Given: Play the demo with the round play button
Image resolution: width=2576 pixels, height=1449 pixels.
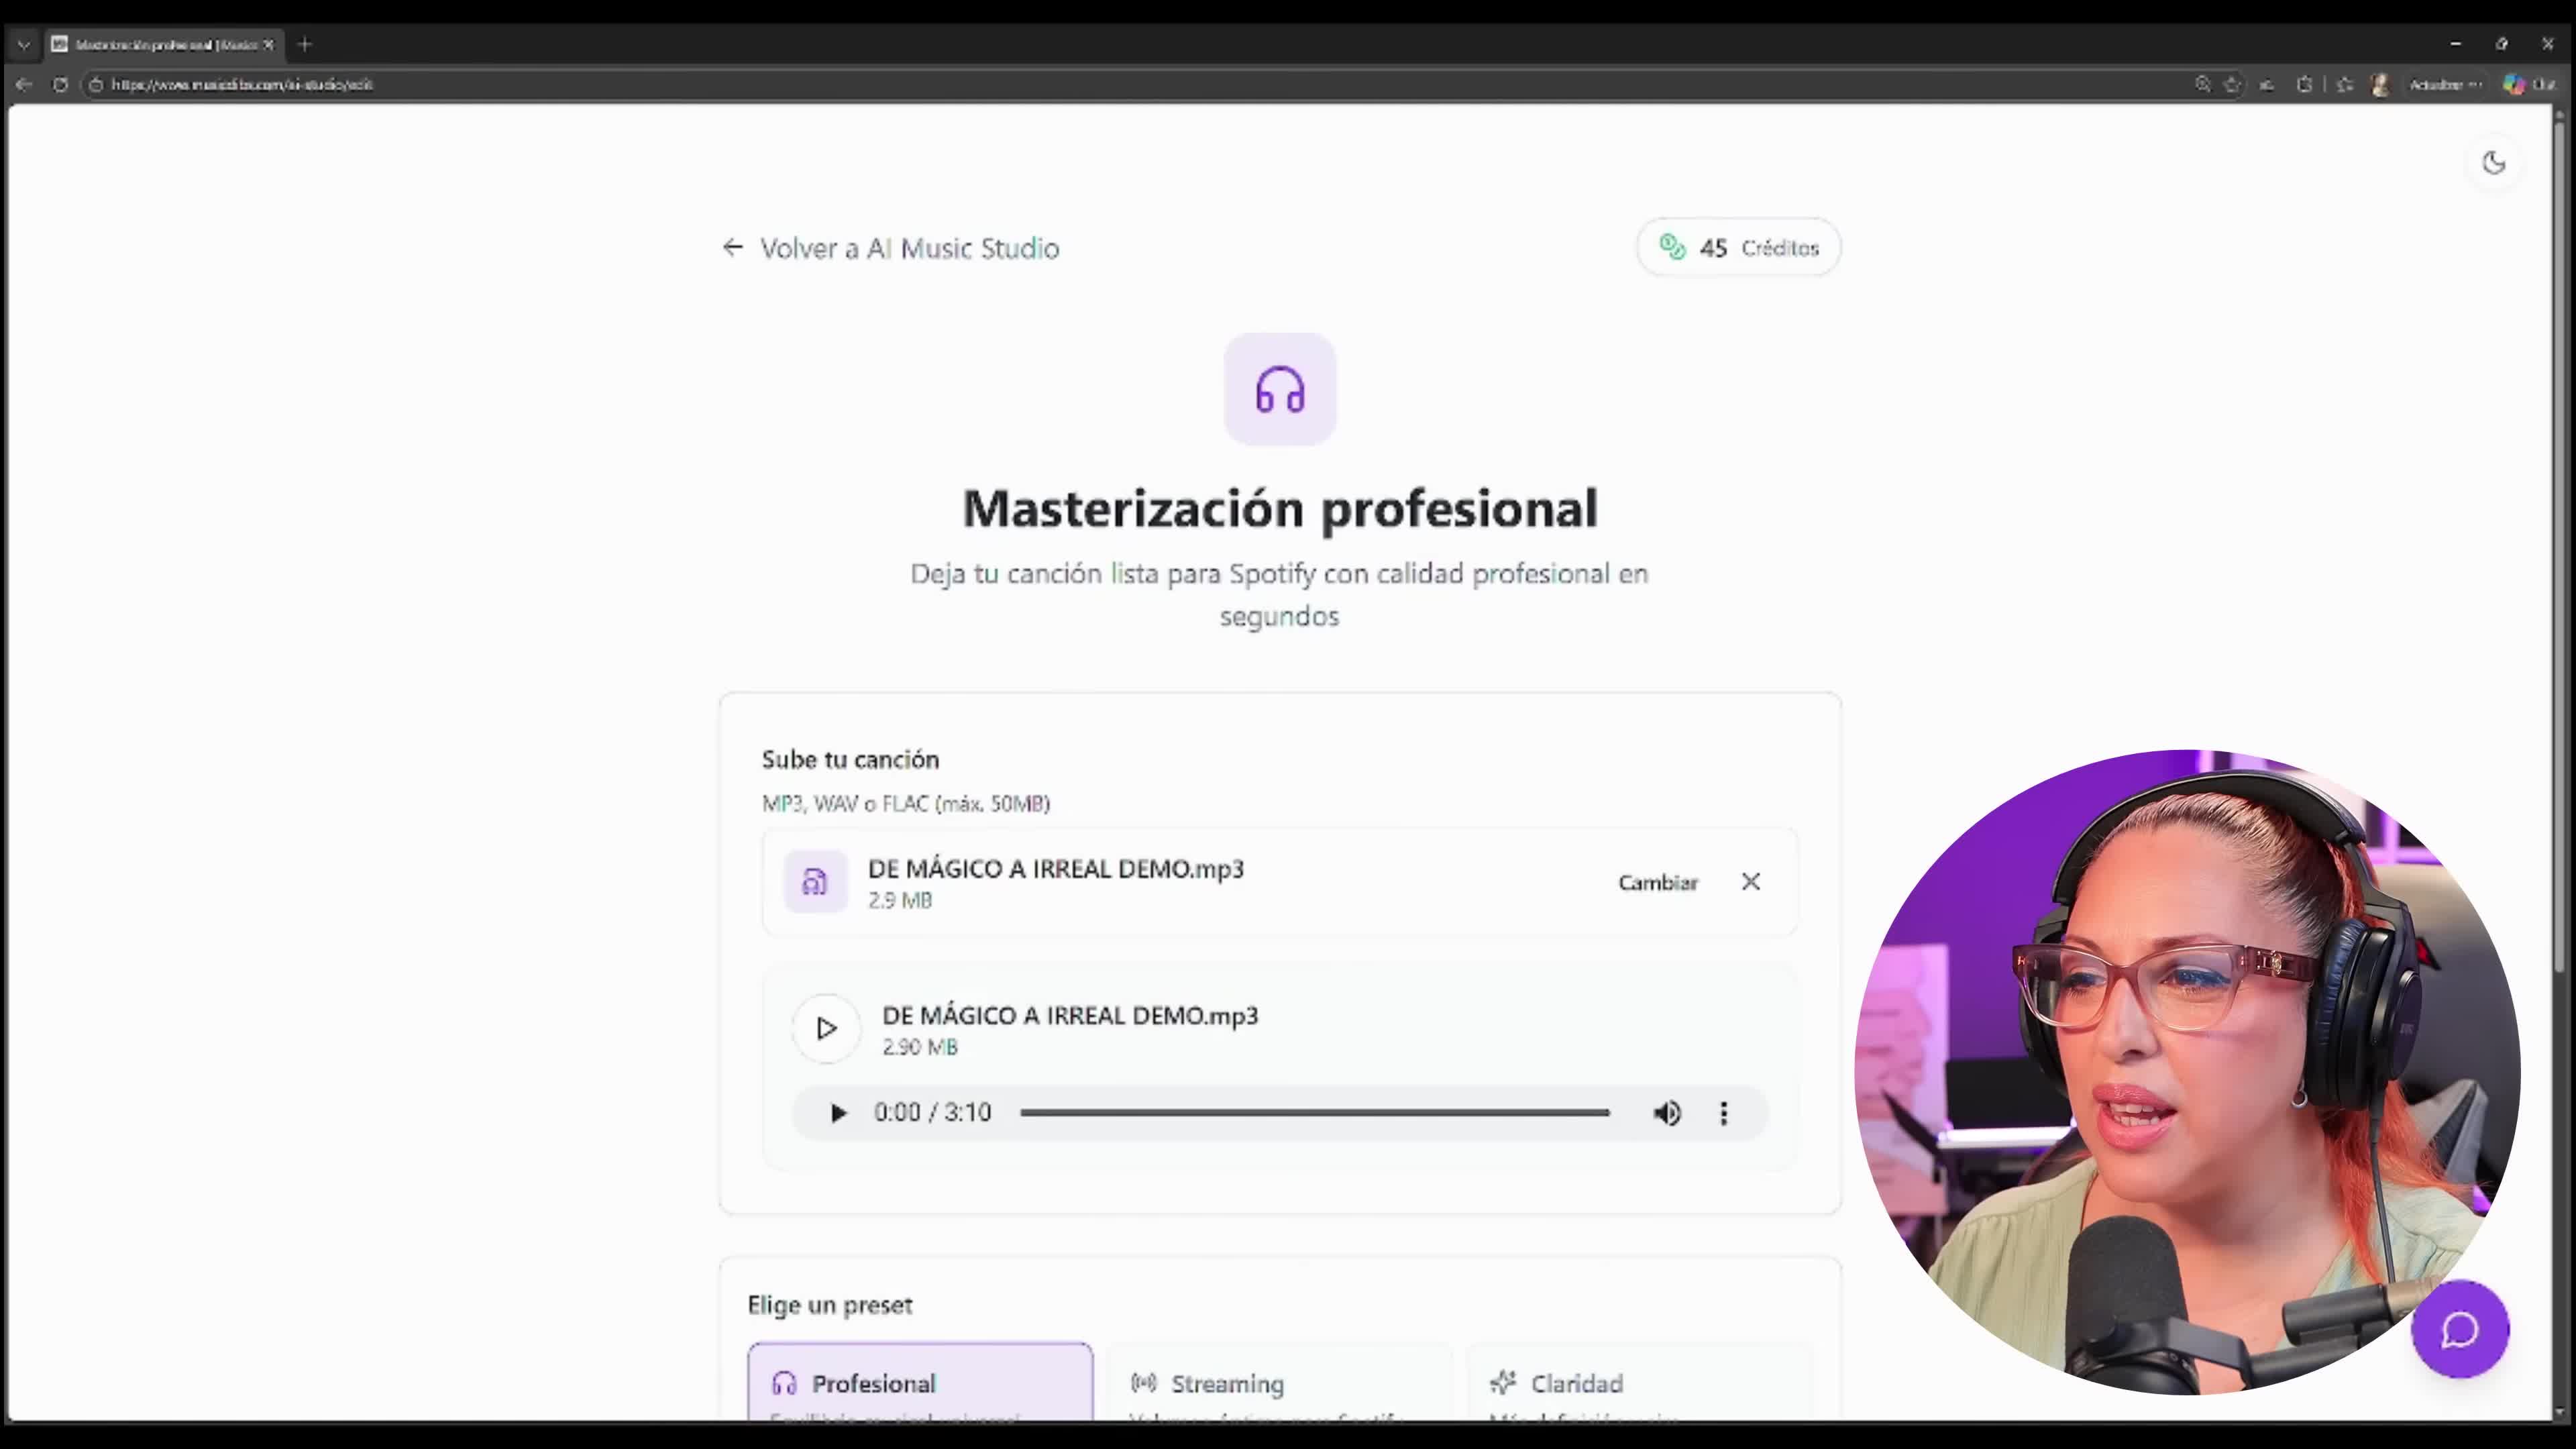Looking at the screenshot, I should coord(826,1028).
